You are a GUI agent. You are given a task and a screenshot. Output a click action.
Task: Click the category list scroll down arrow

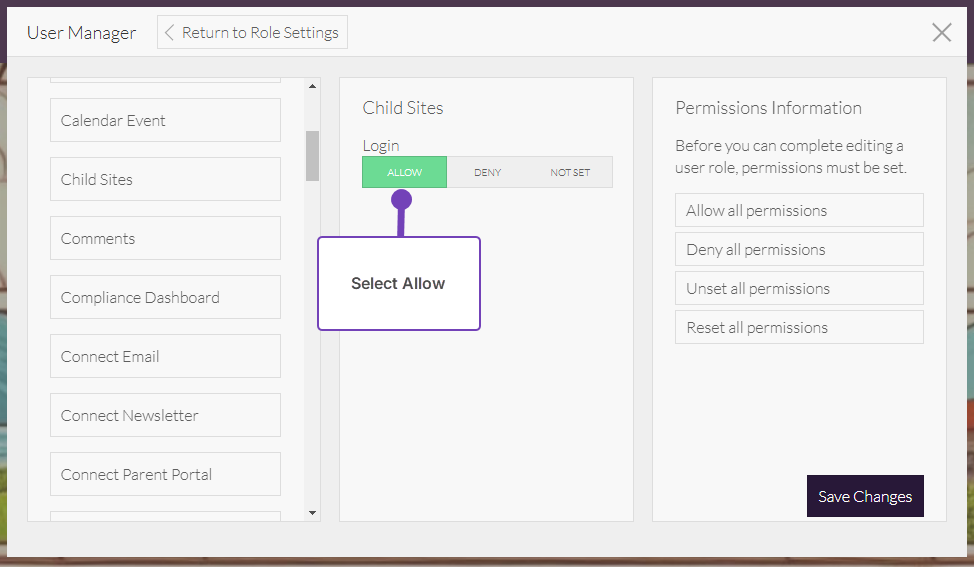pos(312,513)
